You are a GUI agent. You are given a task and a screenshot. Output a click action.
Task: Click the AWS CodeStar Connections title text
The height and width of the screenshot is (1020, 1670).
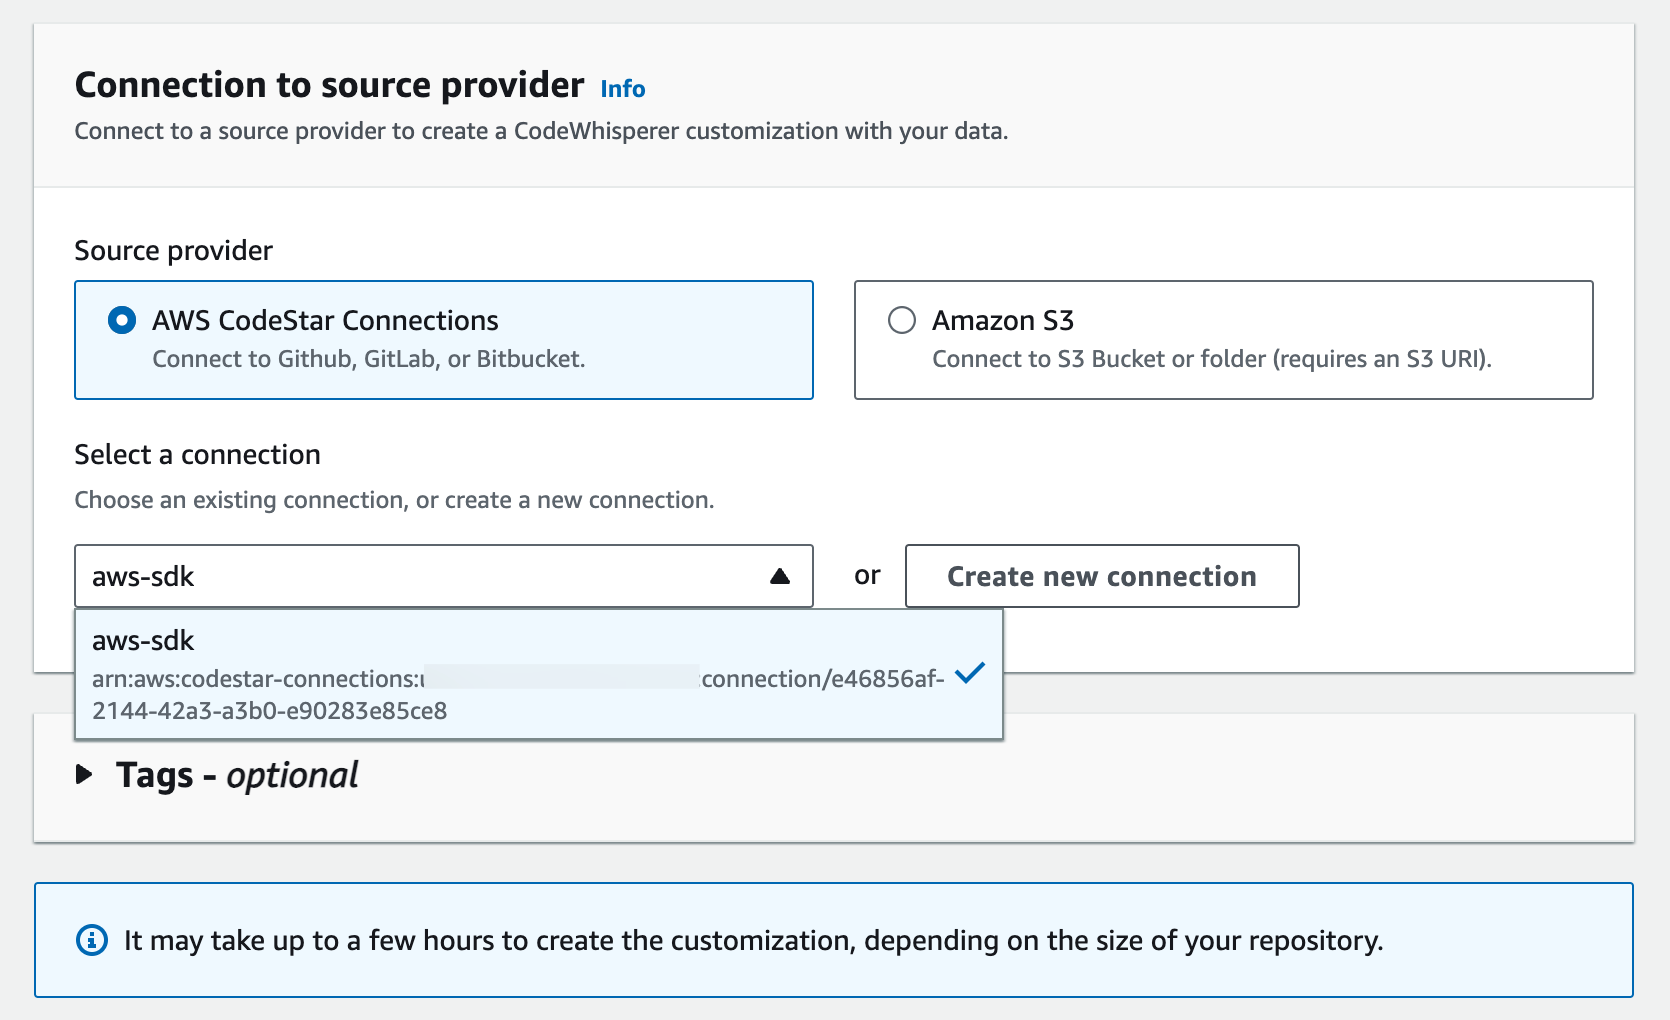(x=325, y=321)
